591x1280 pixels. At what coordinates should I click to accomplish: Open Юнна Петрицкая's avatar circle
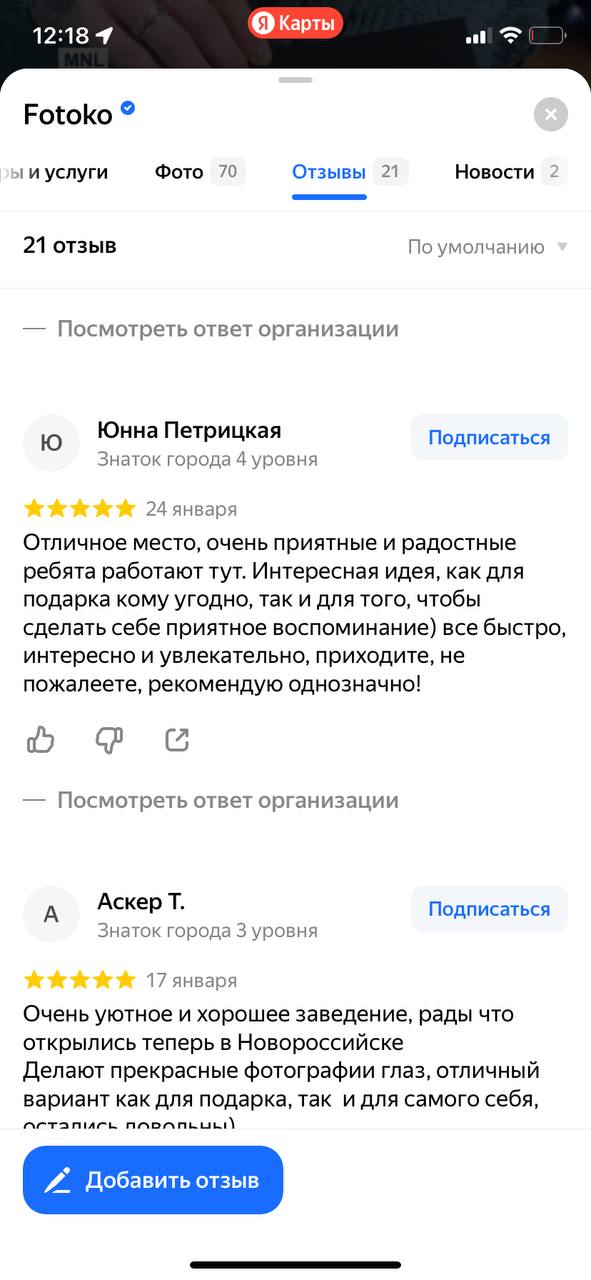[x=51, y=443]
